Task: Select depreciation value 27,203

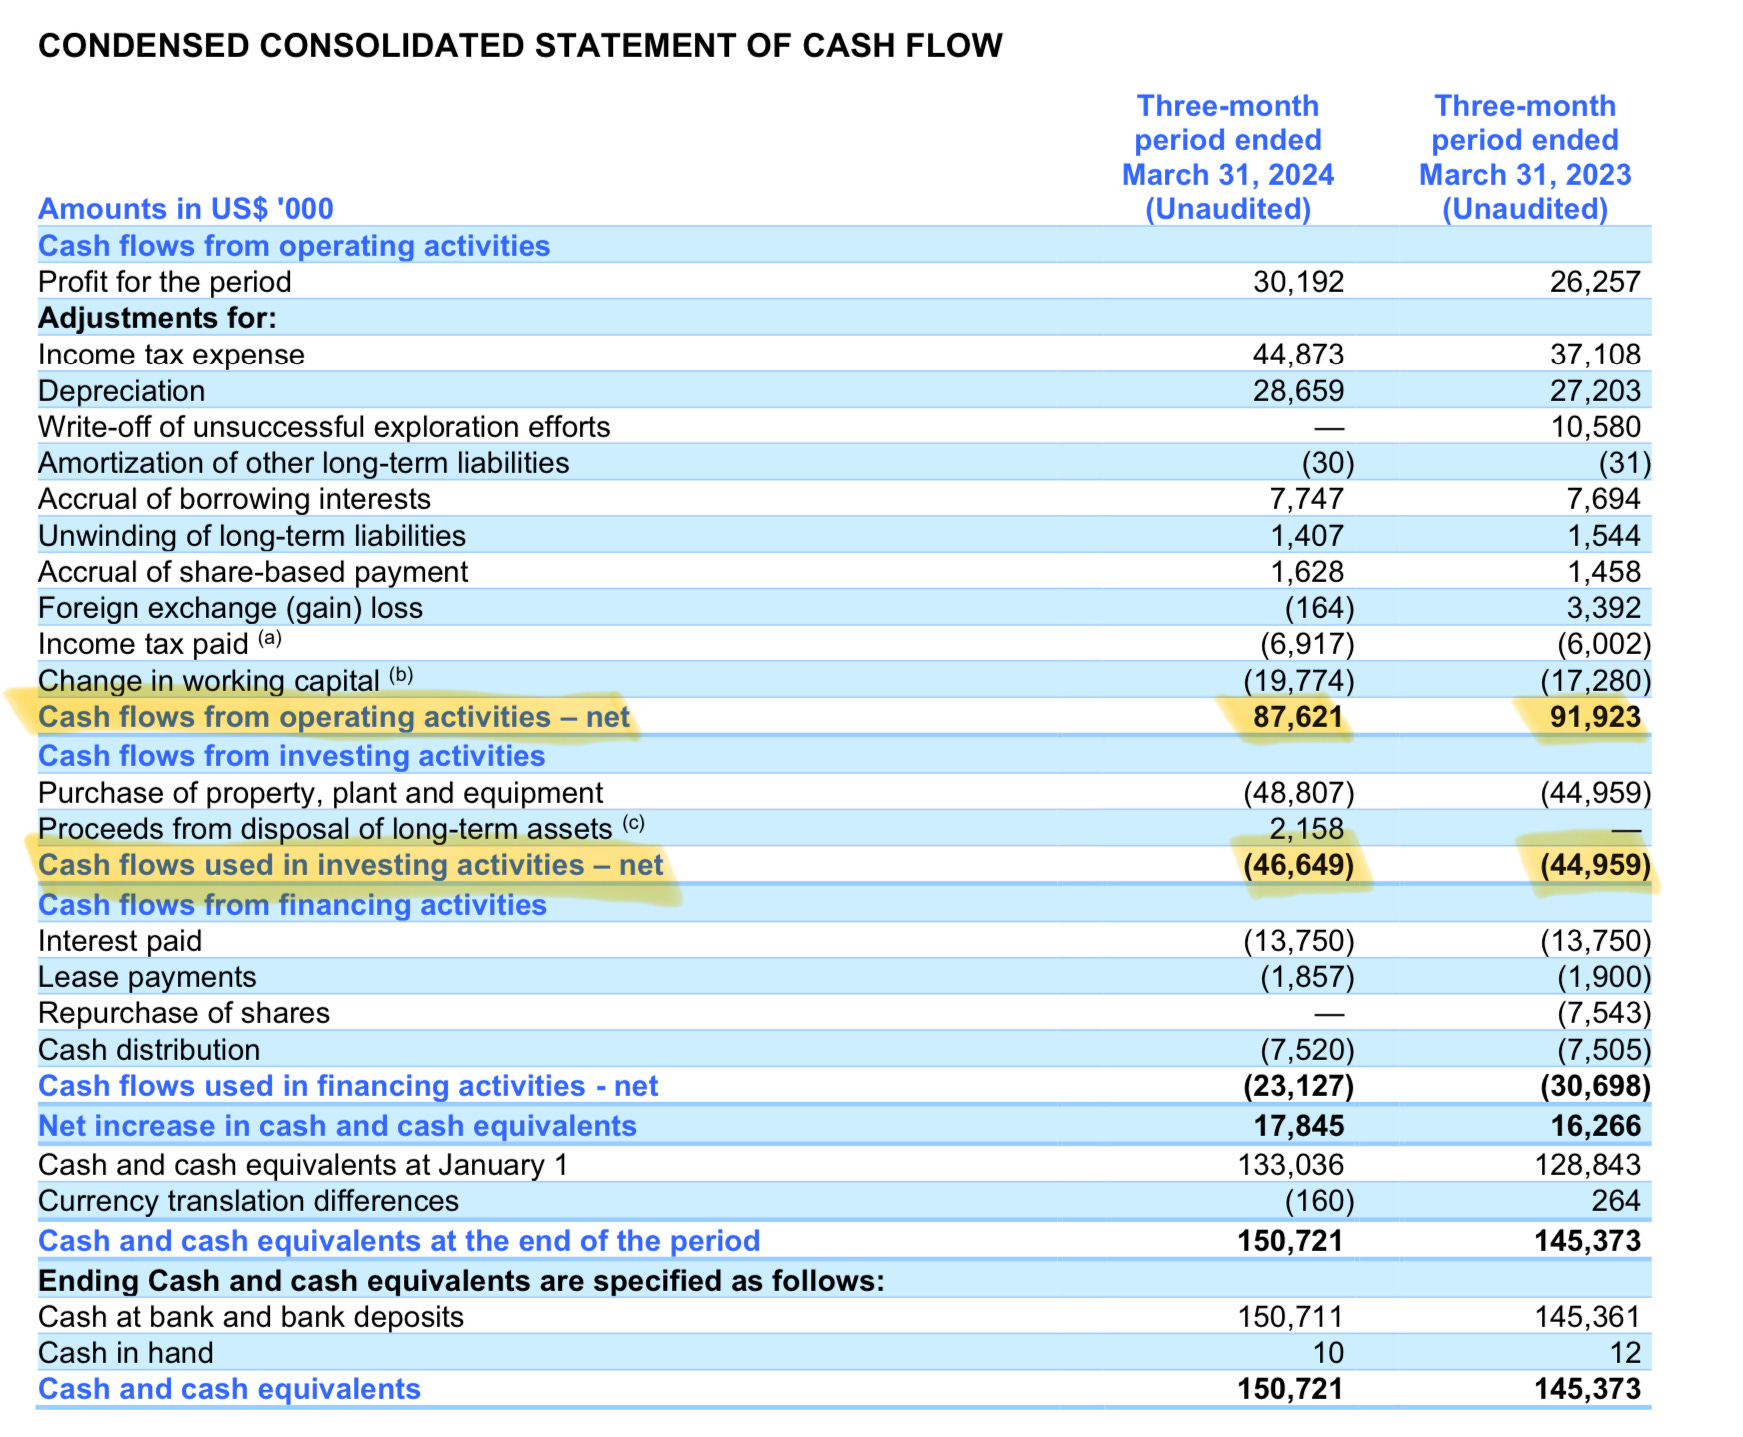Action: 1596,391
